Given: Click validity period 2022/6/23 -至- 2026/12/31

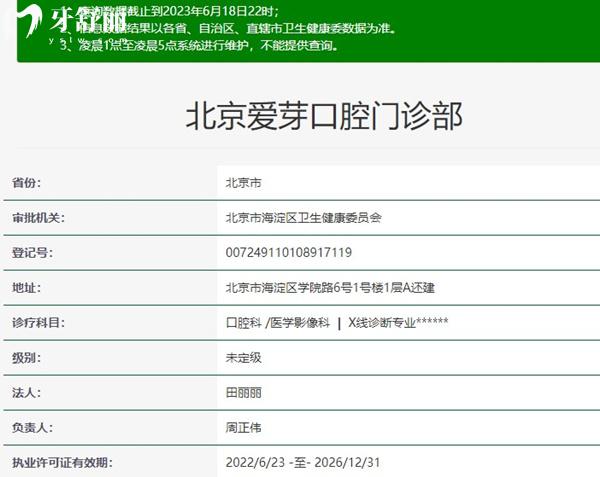Looking at the screenshot, I should click(303, 462).
